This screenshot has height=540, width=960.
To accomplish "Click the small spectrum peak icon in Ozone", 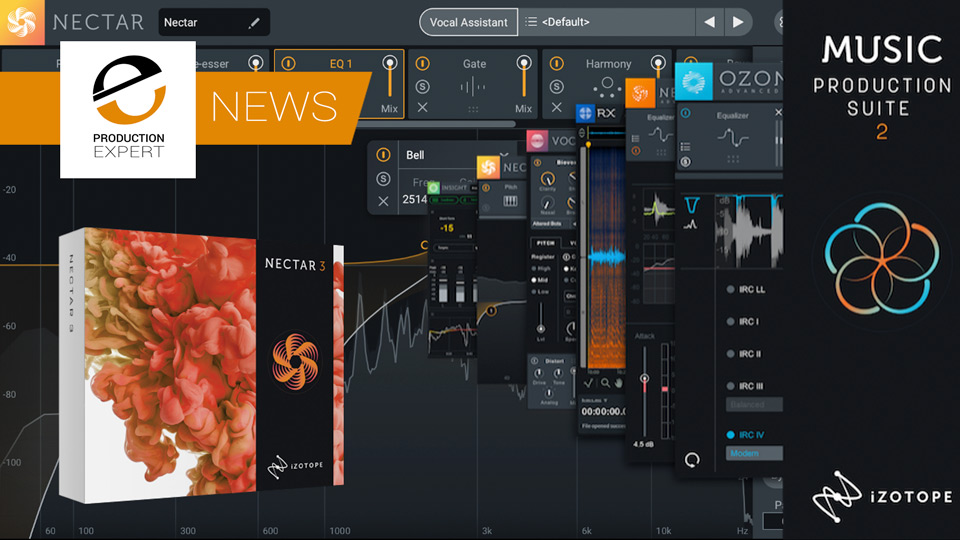I will [x=691, y=225].
